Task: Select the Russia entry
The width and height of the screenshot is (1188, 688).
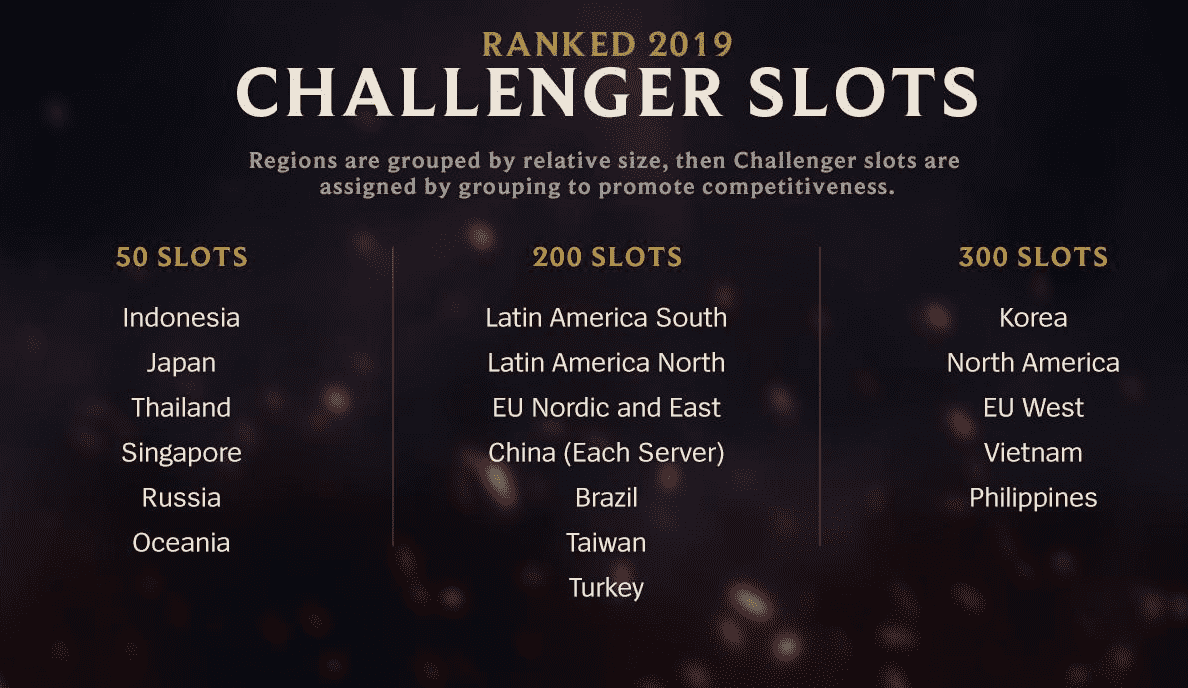Action: pos(181,498)
